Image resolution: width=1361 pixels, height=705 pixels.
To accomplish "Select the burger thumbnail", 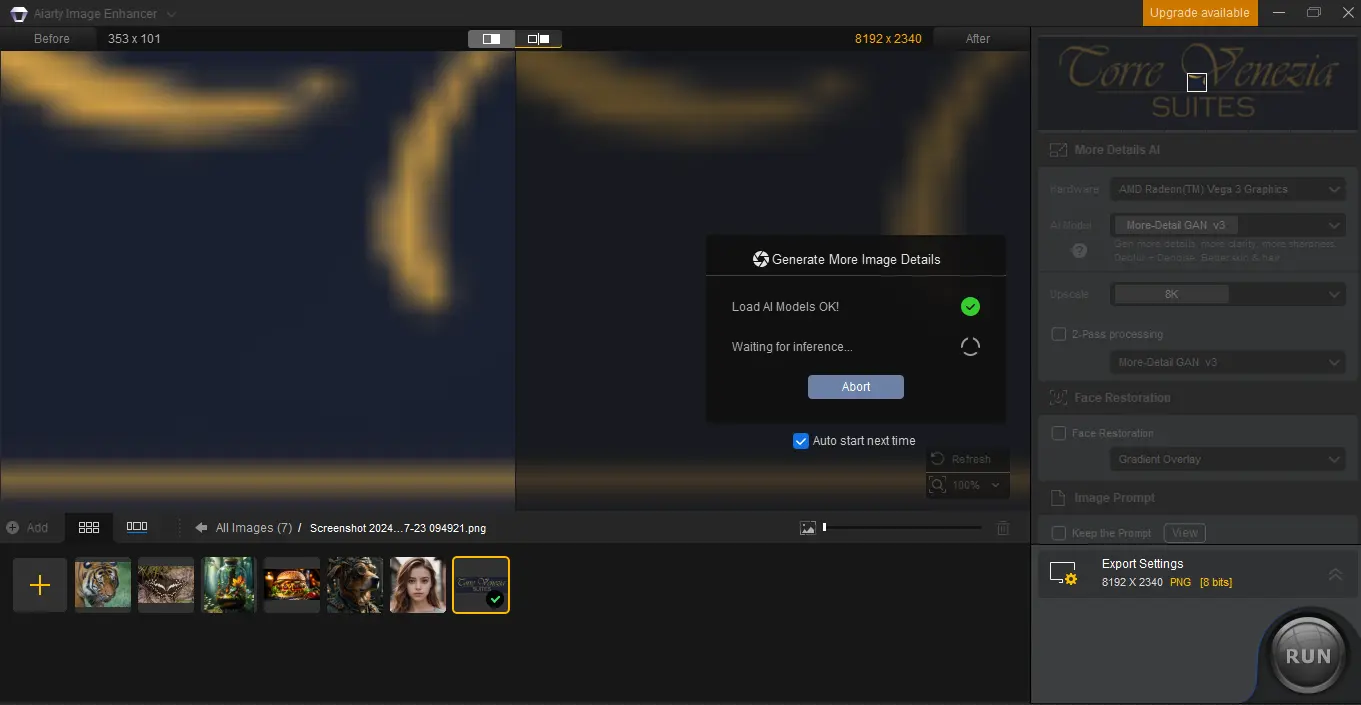I will (x=292, y=585).
